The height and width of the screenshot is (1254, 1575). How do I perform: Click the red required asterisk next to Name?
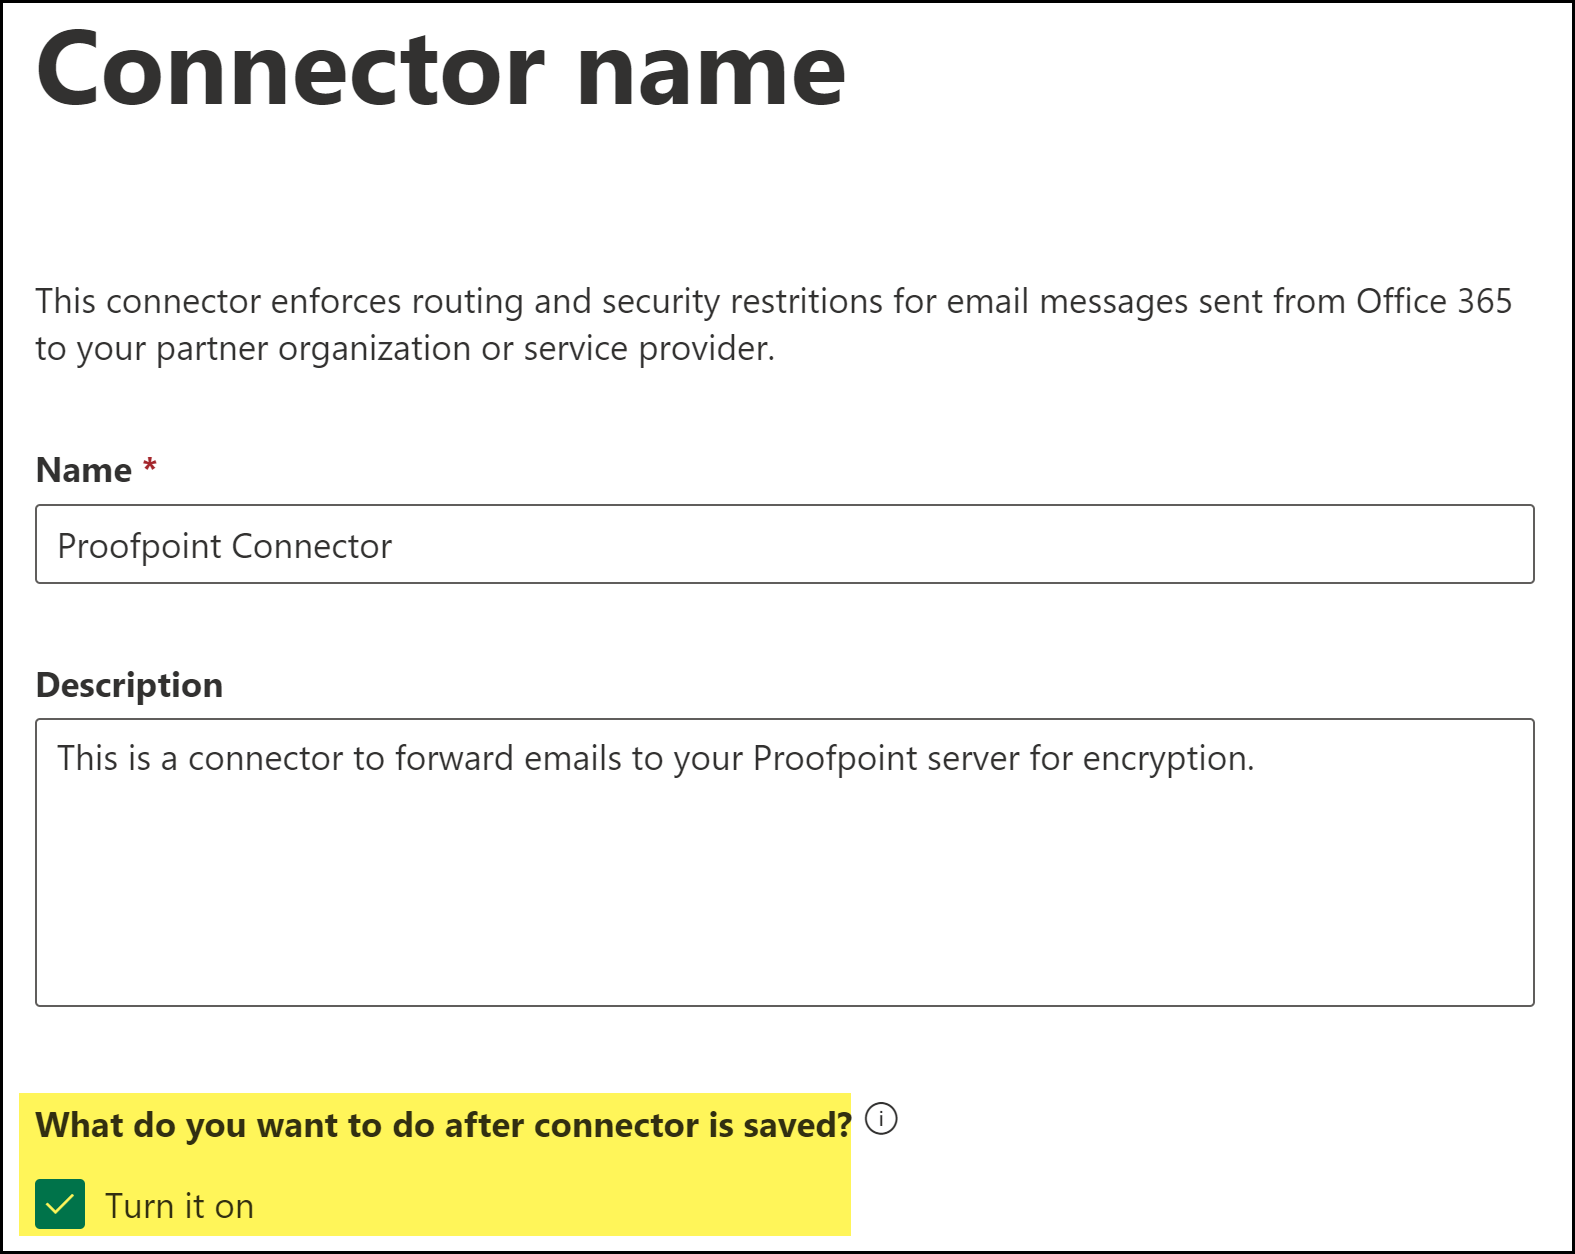(x=150, y=466)
